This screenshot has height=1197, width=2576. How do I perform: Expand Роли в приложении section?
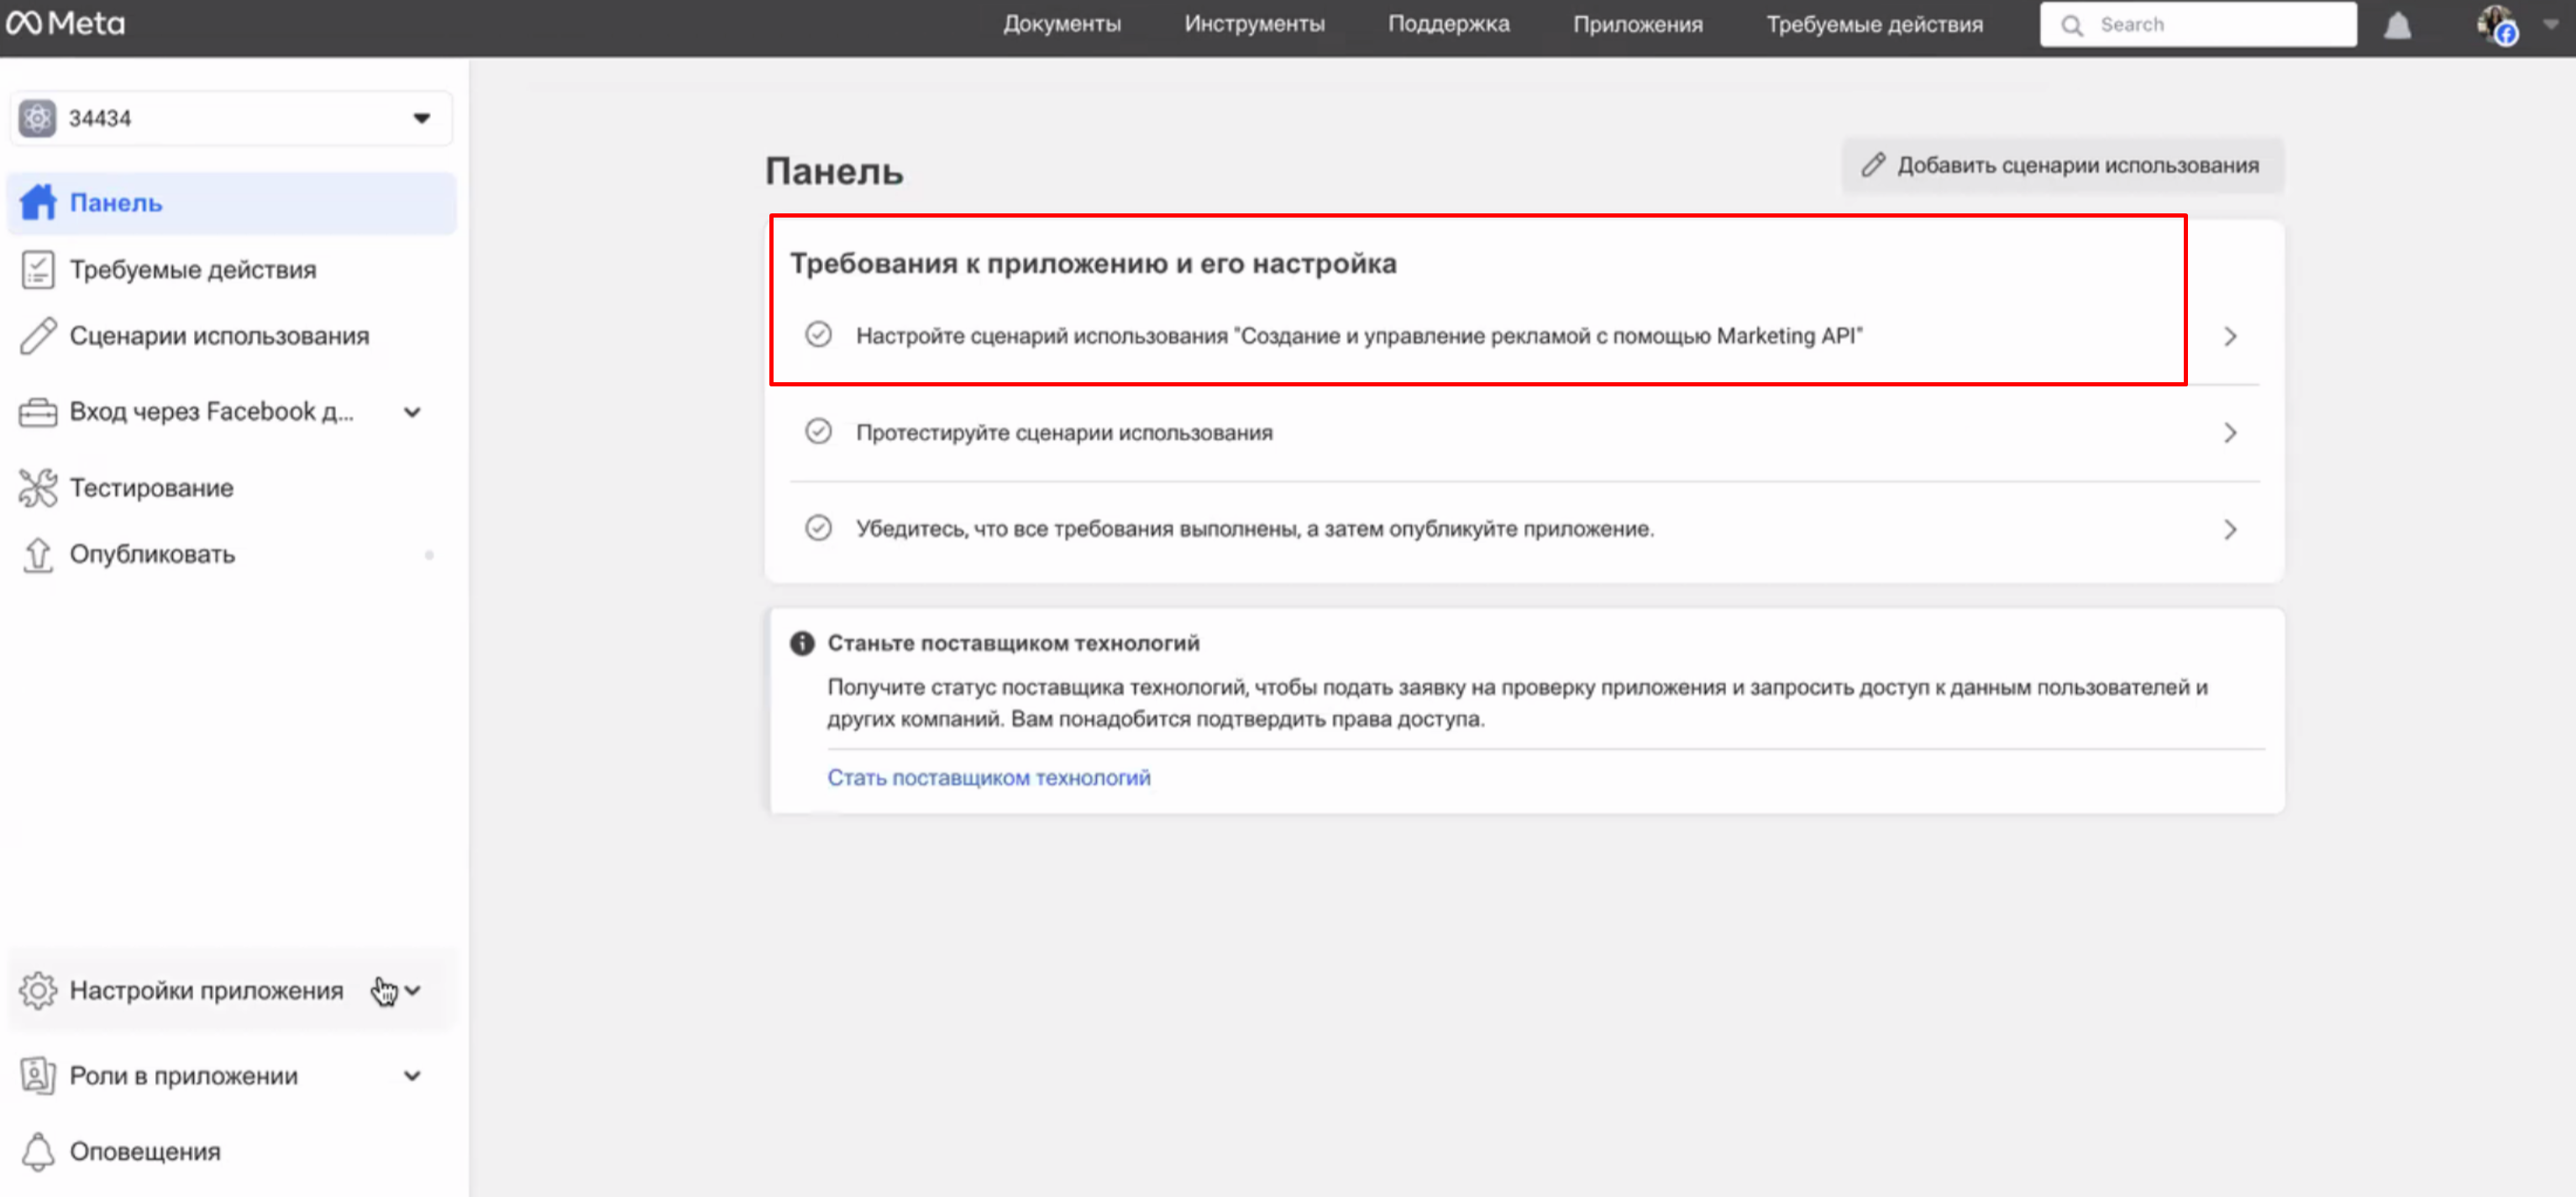(411, 1076)
